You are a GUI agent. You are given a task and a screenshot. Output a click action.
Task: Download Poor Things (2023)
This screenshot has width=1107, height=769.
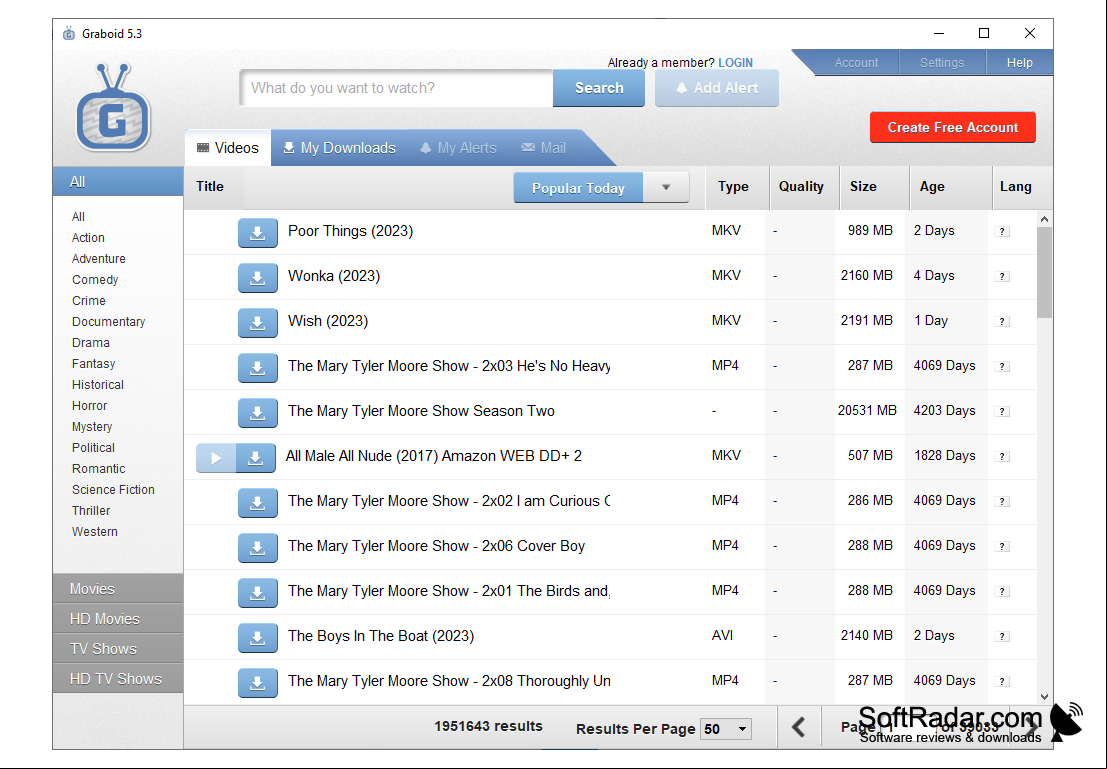257,233
